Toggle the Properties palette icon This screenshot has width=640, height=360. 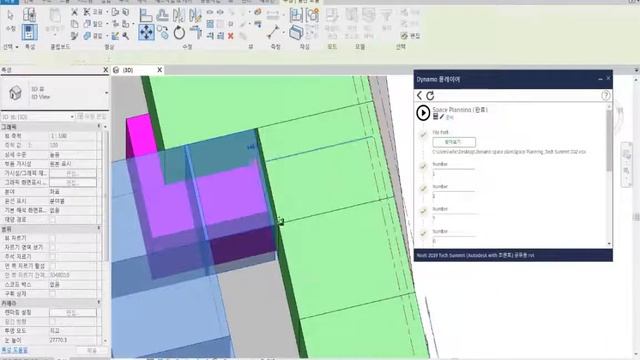[29, 32]
